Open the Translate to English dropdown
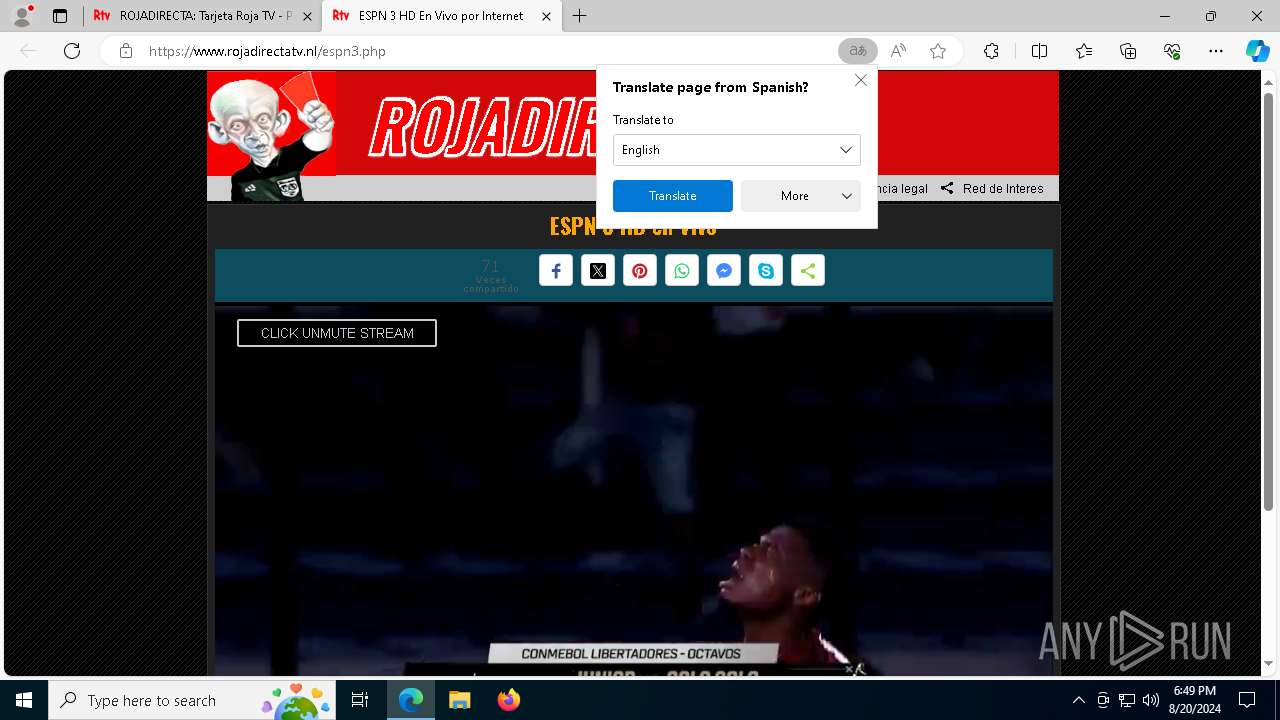The width and height of the screenshot is (1280, 720). click(736, 150)
